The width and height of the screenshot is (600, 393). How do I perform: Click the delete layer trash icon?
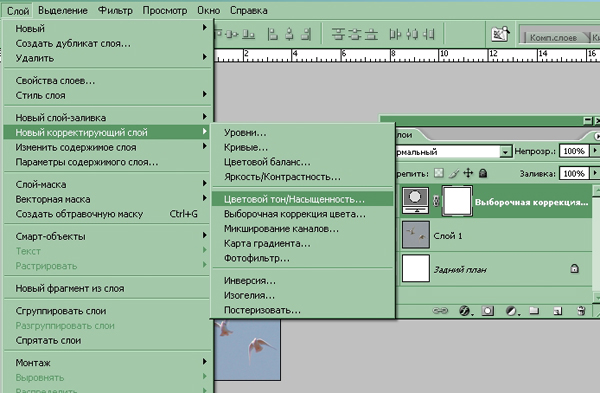coord(581,311)
